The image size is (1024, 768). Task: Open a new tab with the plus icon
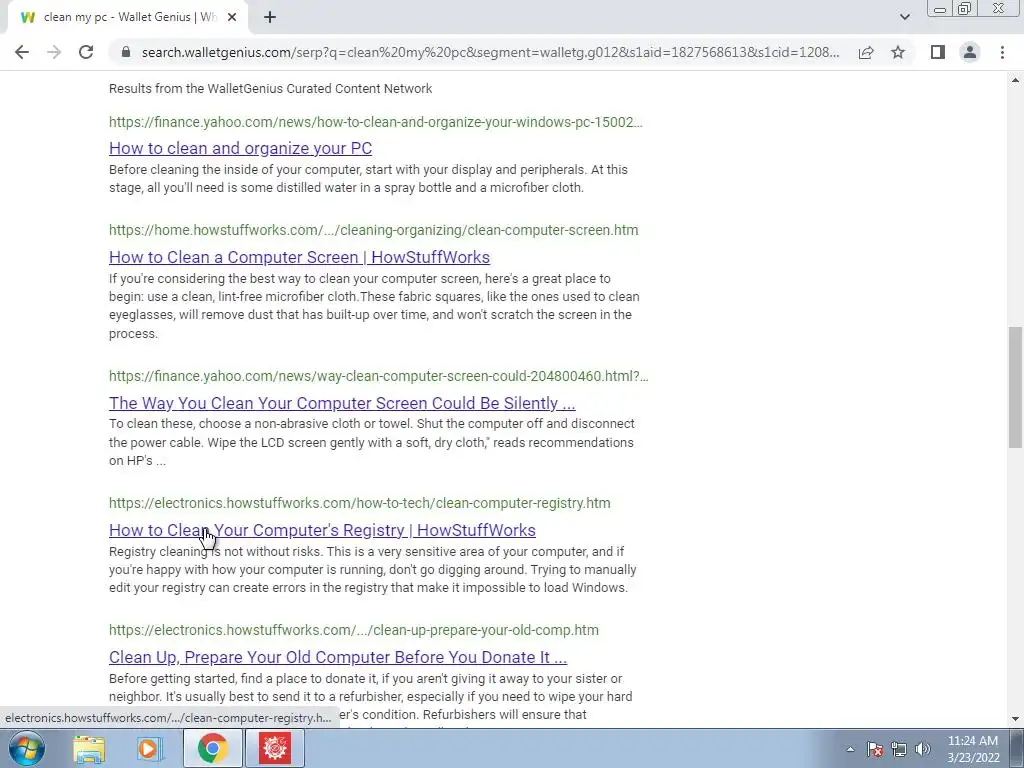pos(270,18)
